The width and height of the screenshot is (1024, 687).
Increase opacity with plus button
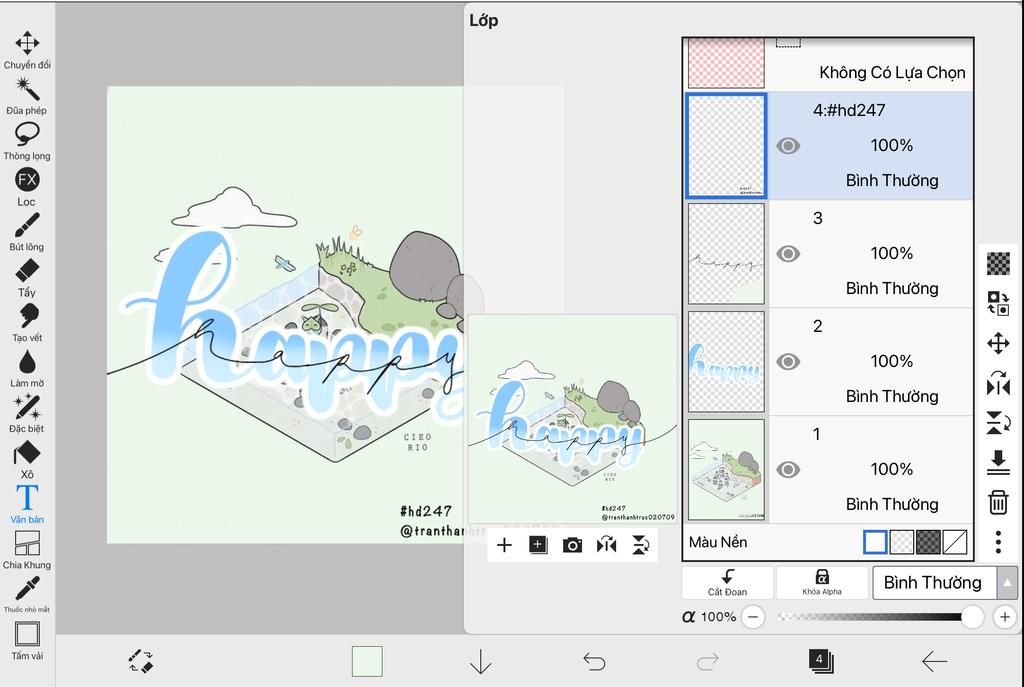click(1004, 617)
